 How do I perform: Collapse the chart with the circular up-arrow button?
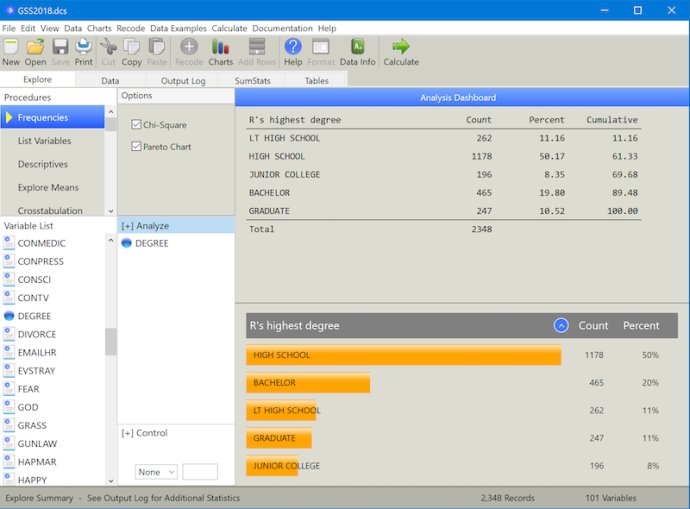coord(561,326)
